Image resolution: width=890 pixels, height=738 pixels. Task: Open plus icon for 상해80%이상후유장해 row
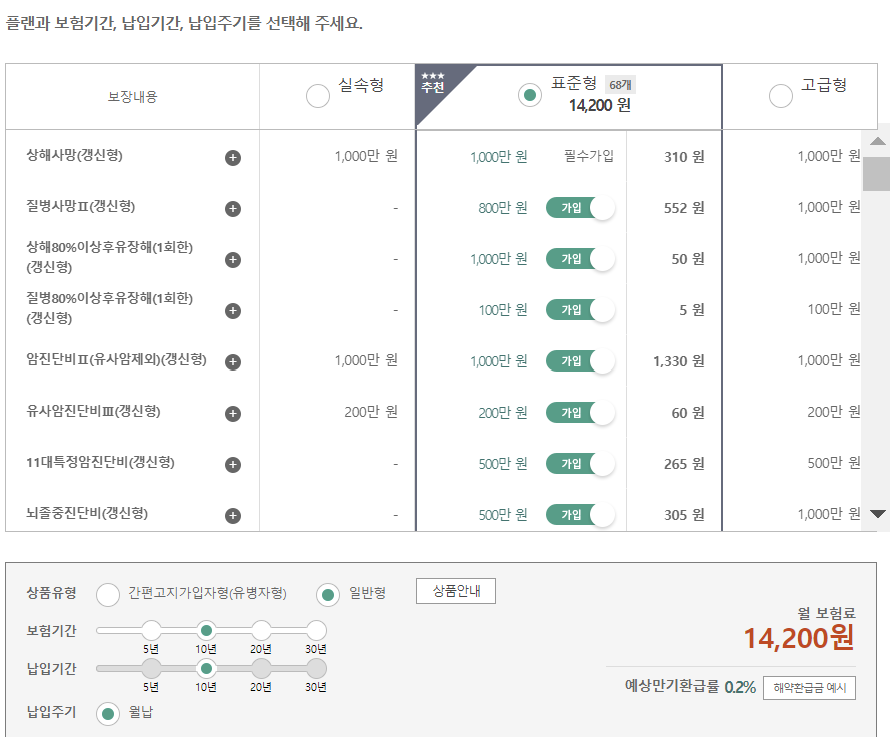pos(233,259)
